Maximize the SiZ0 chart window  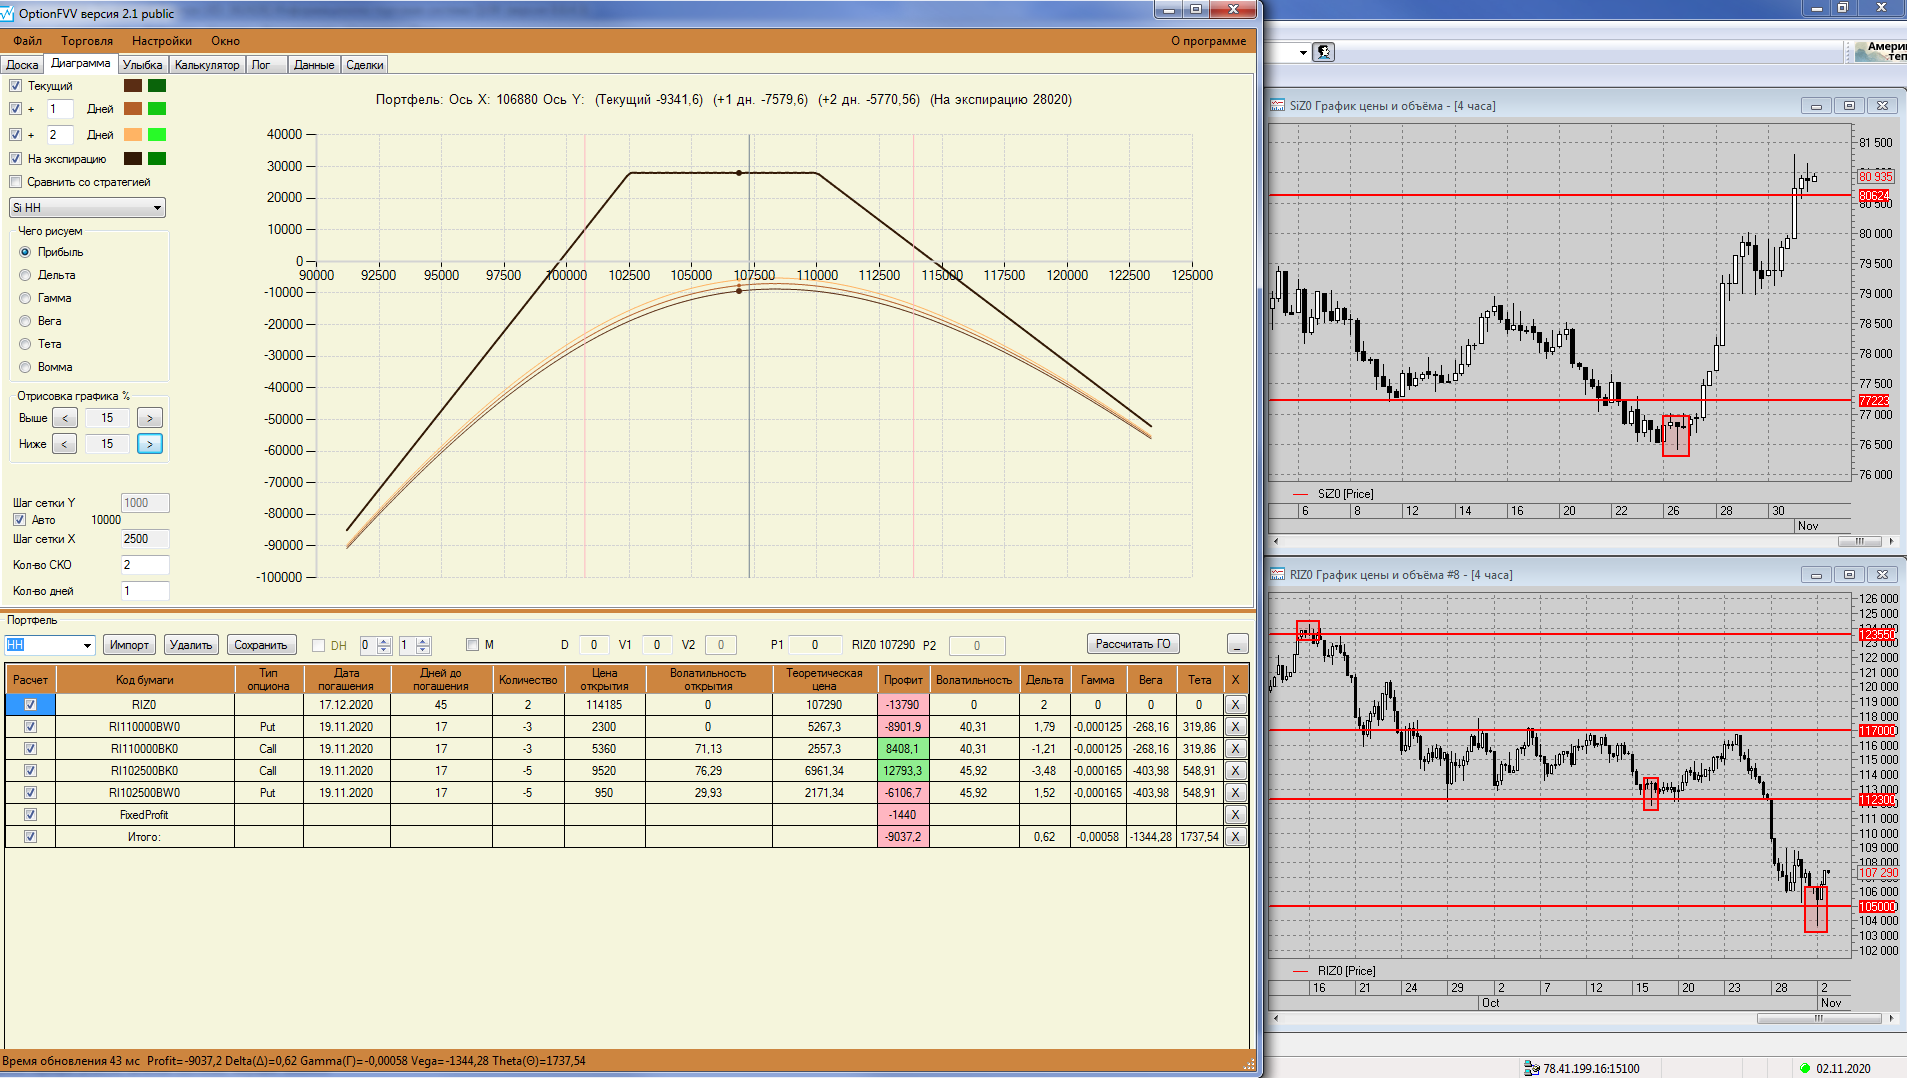coord(1849,106)
